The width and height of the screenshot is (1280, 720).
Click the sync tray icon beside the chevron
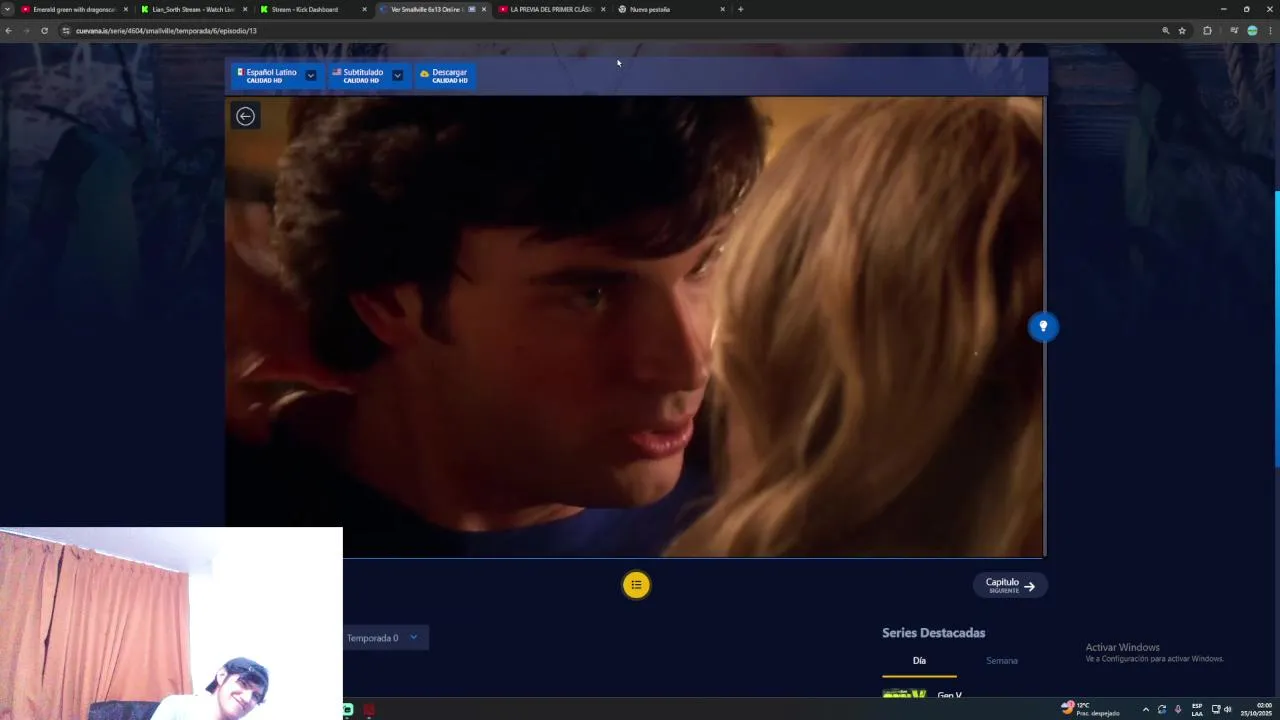tap(1162, 709)
